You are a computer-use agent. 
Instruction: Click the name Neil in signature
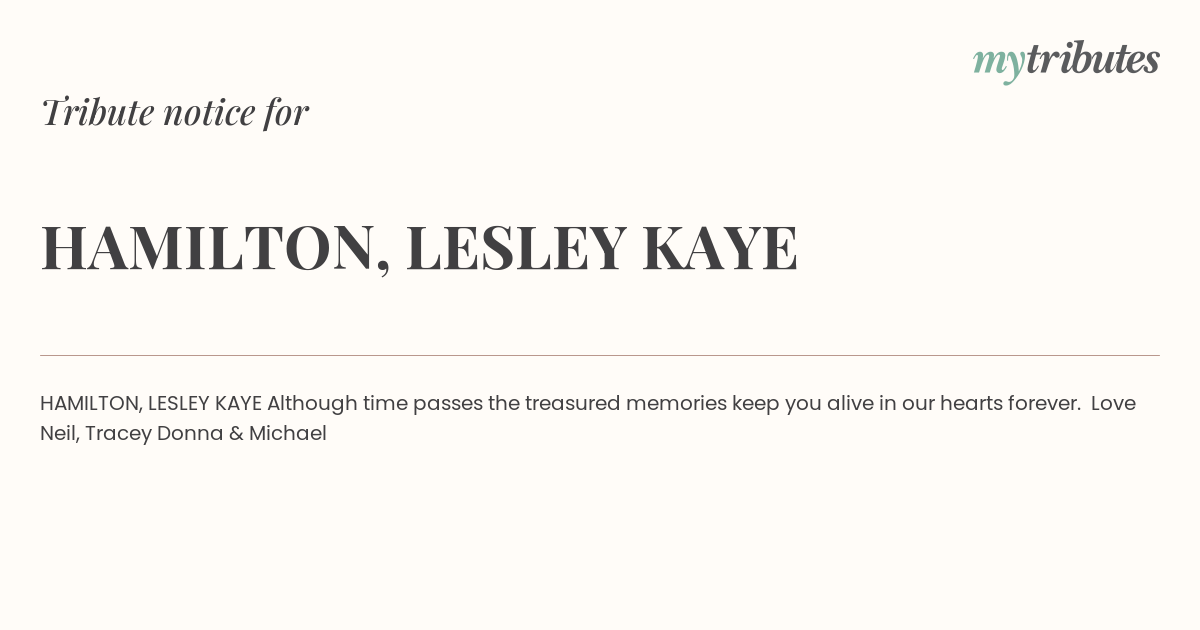[x=58, y=434]
